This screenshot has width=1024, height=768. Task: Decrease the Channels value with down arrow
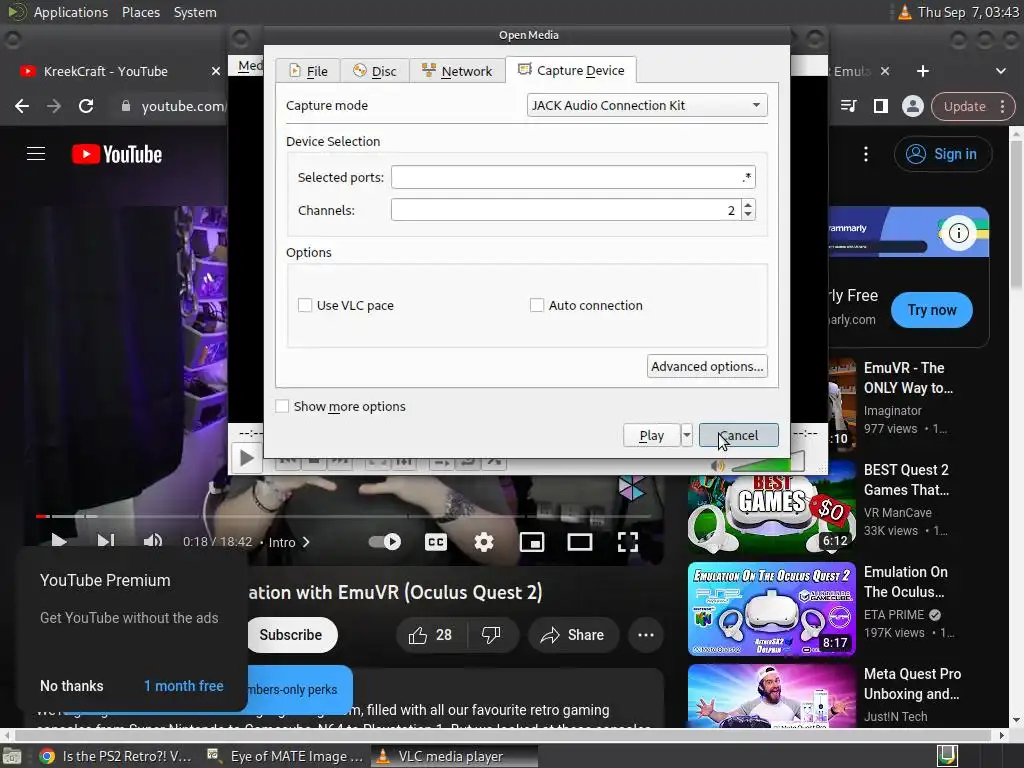coord(748,215)
